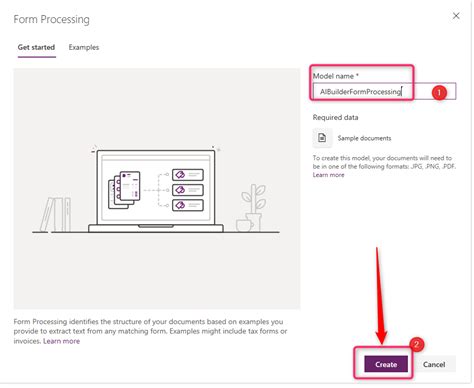The width and height of the screenshot is (474, 388).
Task: Switch to the Get started tab
Action: tap(36, 47)
